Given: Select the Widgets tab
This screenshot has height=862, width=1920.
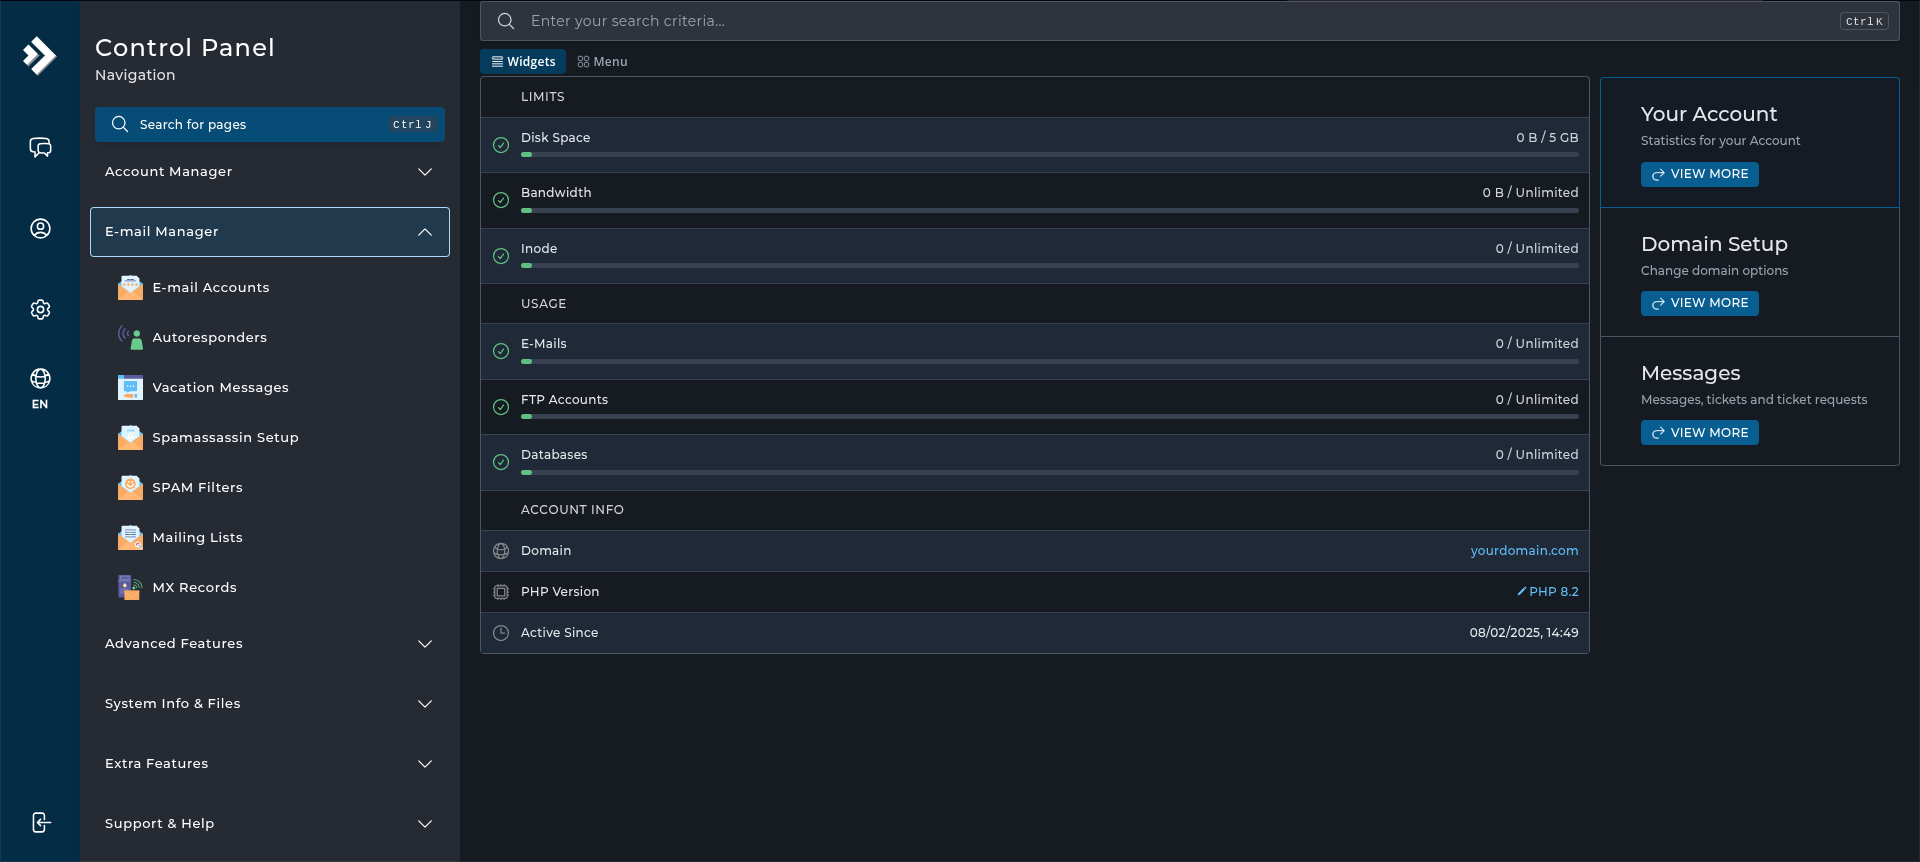Looking at the screenshot, I should click(523, 62).
